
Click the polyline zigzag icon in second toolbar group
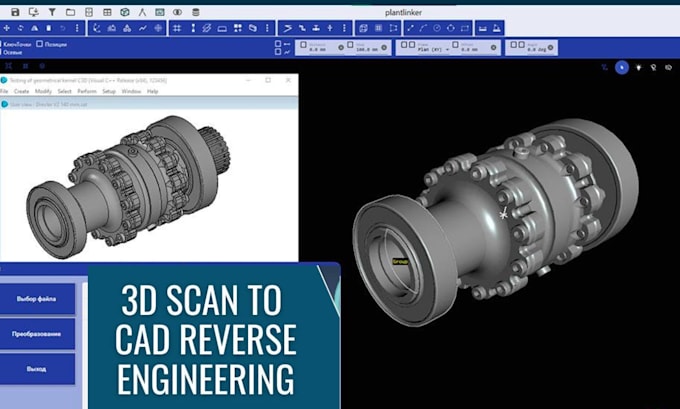click(x=143, y=28)
